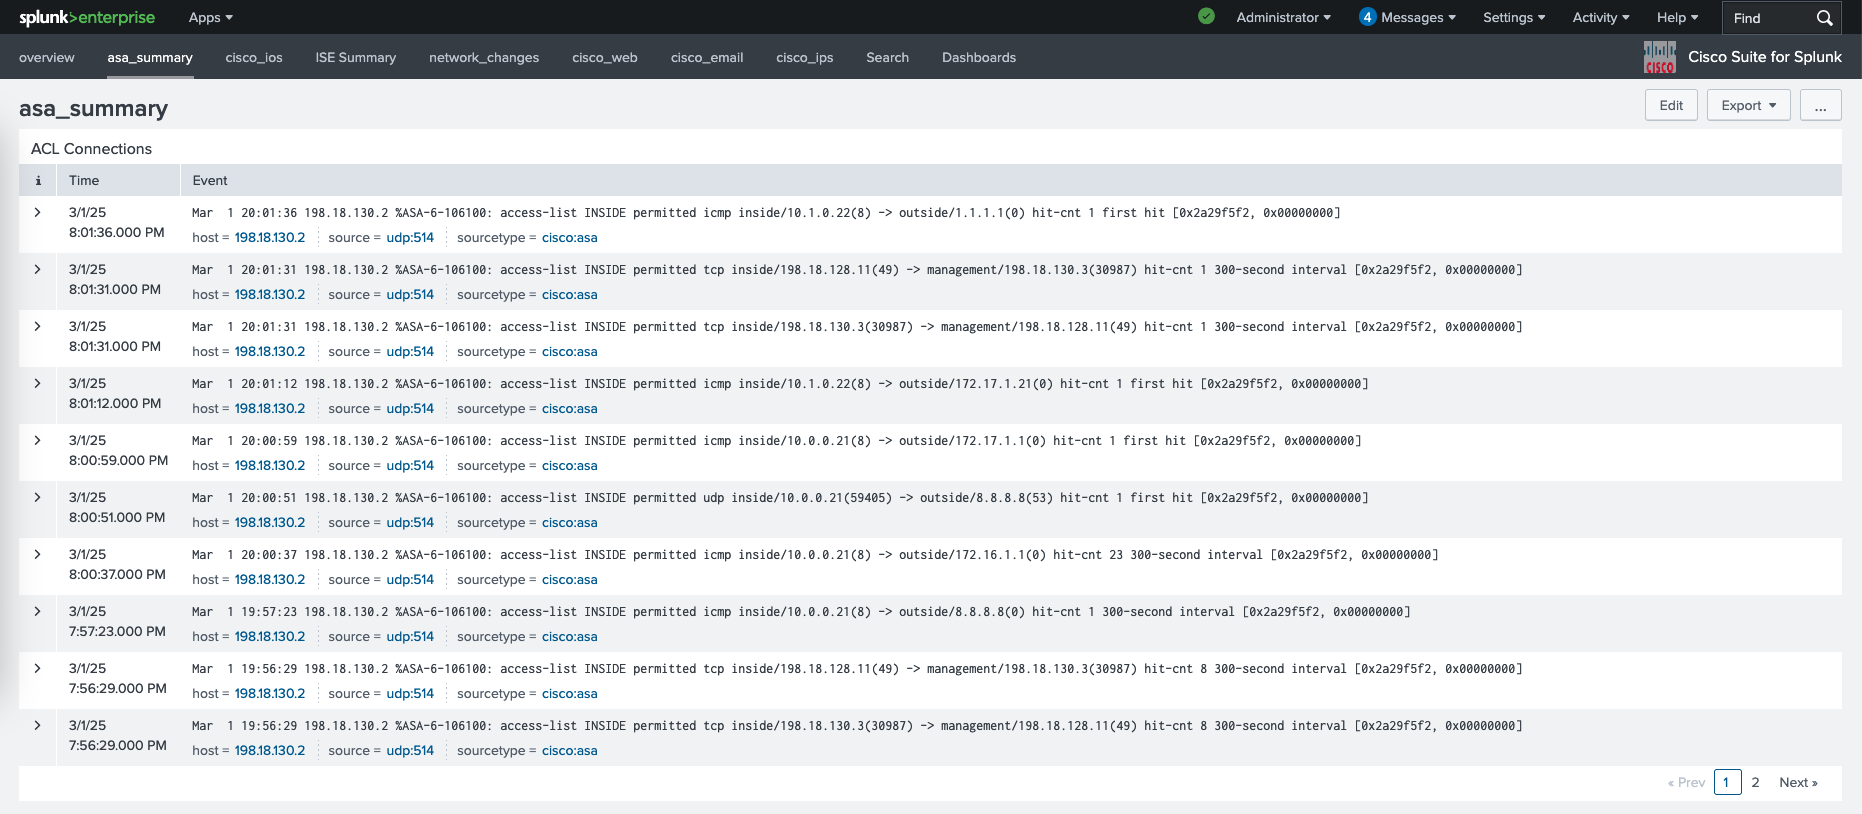The height and width of the screenshot is (814, 1862).
Task: Expand the 8:00:51.000 PM event row
Action: [x=38, y=498]
